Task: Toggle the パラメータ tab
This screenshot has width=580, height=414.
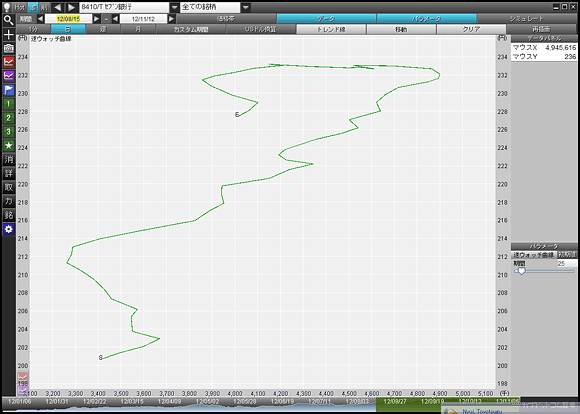Action: tap(426, 18)
